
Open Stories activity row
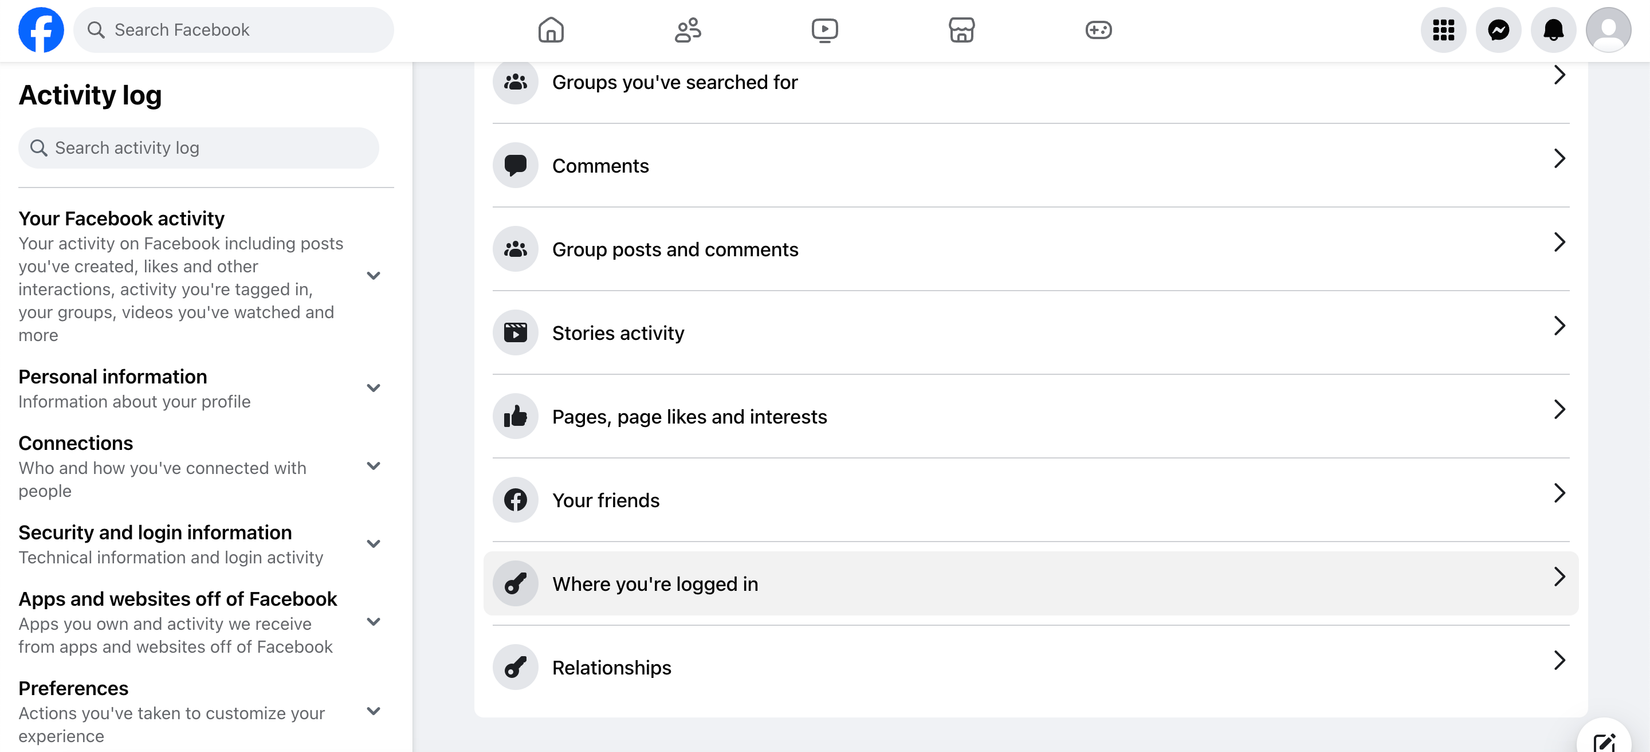[x=1030, y=333]
